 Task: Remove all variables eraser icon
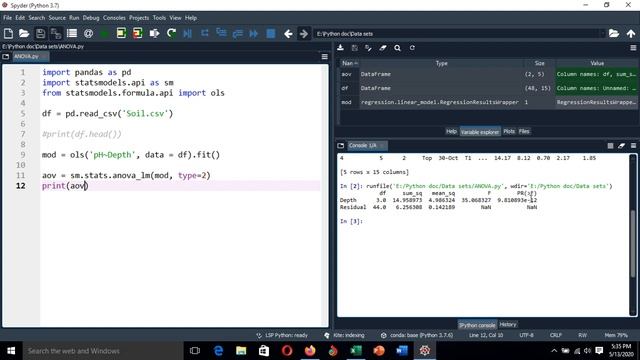[x=382, y=48]
